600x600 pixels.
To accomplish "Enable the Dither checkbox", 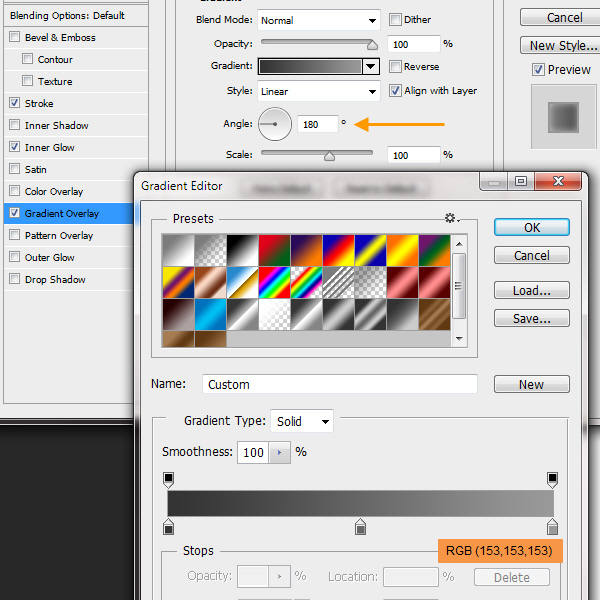I will click(395, 20).
